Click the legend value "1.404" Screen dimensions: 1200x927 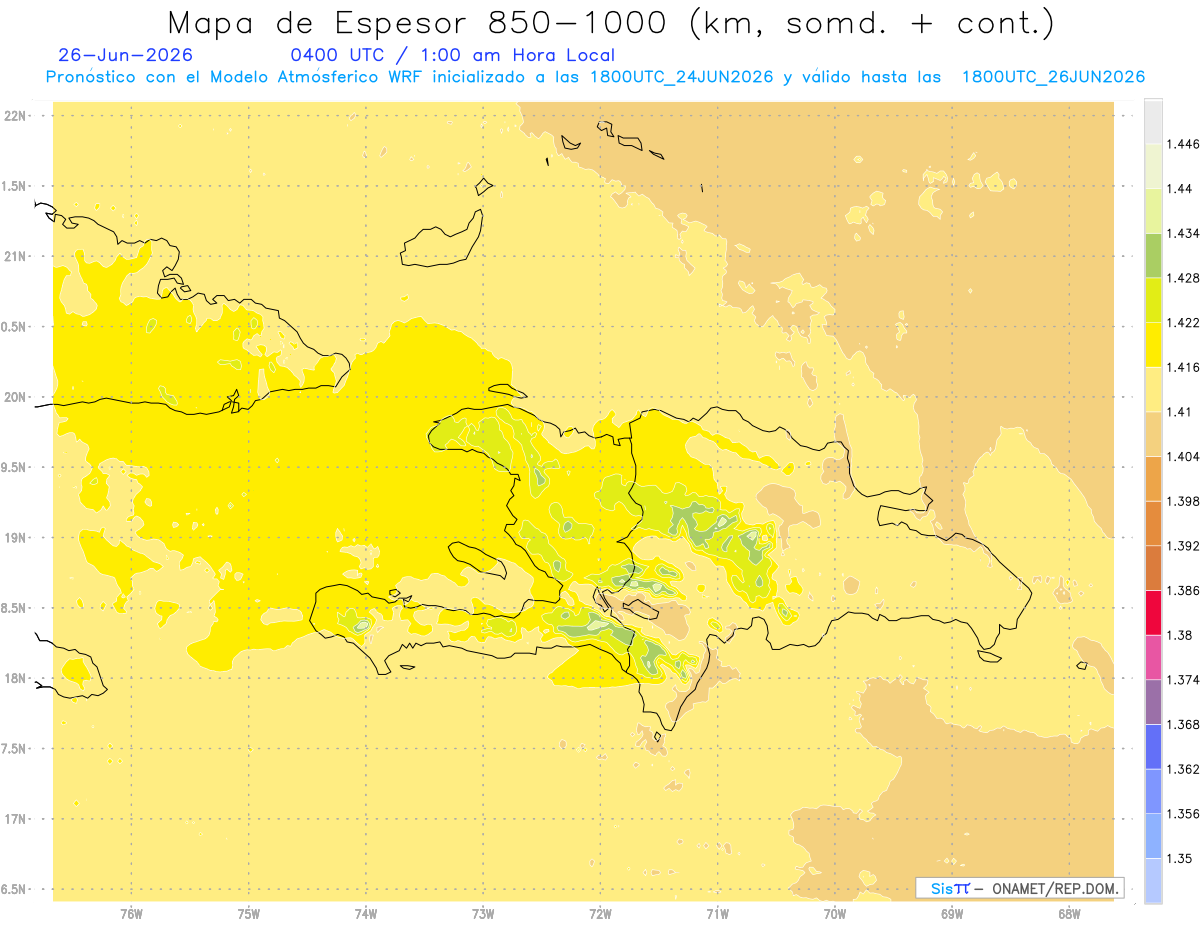coord(1183,456)
